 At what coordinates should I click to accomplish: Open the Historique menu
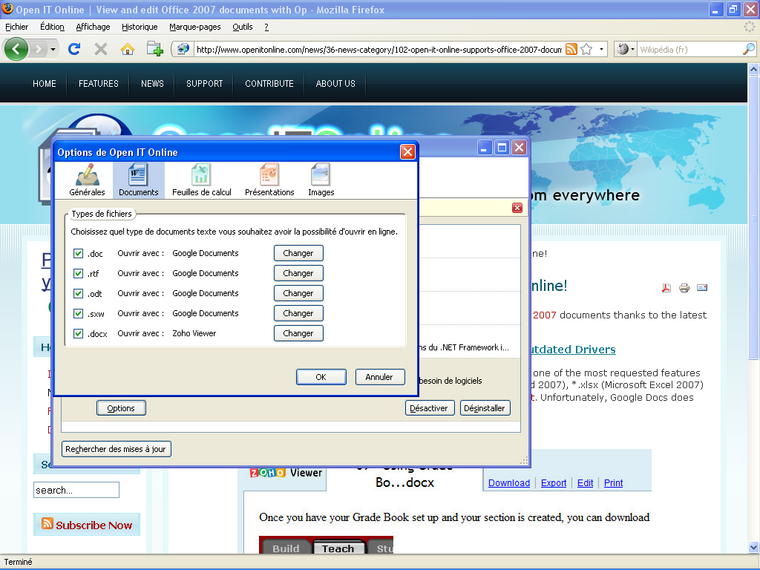140,27
